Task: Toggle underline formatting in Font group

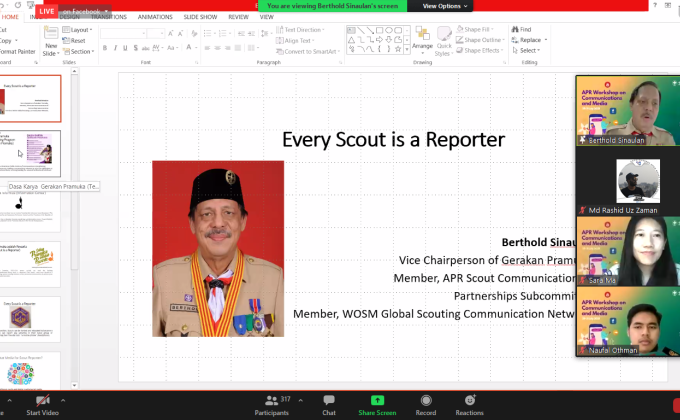Action: pyautogui.click(x=127, y=48)
